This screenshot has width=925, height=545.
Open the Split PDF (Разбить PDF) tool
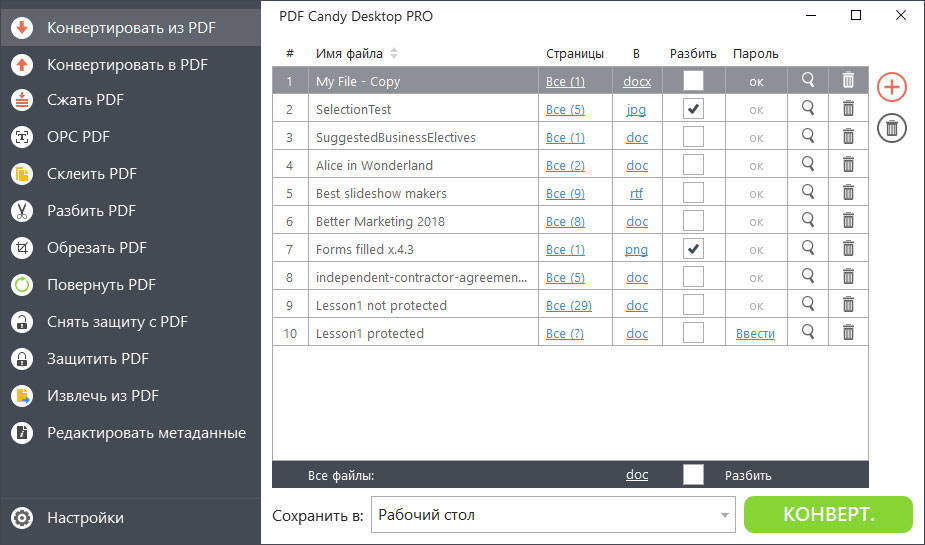coord(90,211)
